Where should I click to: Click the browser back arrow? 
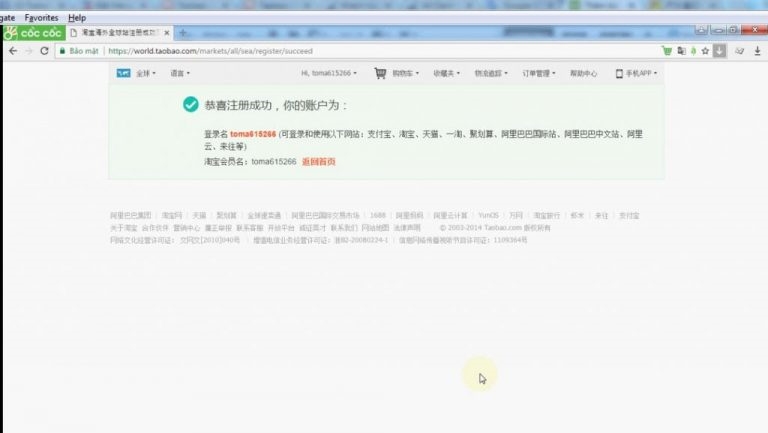[x=13, y=51]
